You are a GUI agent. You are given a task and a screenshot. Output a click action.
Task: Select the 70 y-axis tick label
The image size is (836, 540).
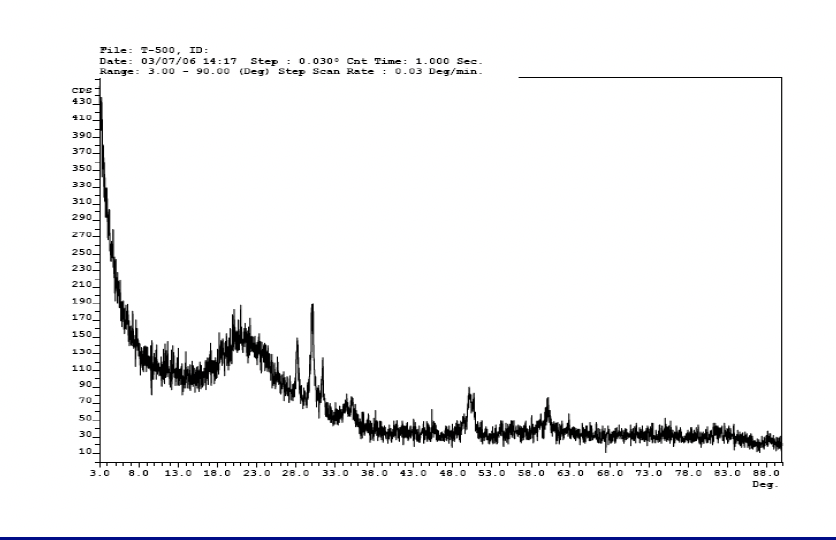coord(85,401)
